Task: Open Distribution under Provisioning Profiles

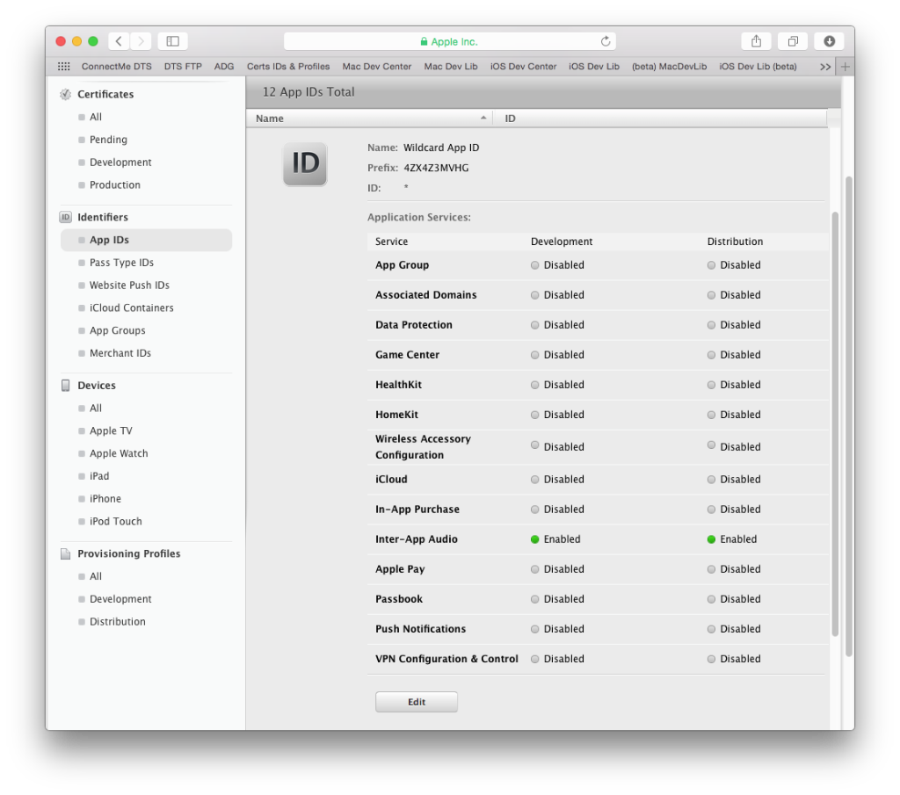Action: [x=117, y=622]
